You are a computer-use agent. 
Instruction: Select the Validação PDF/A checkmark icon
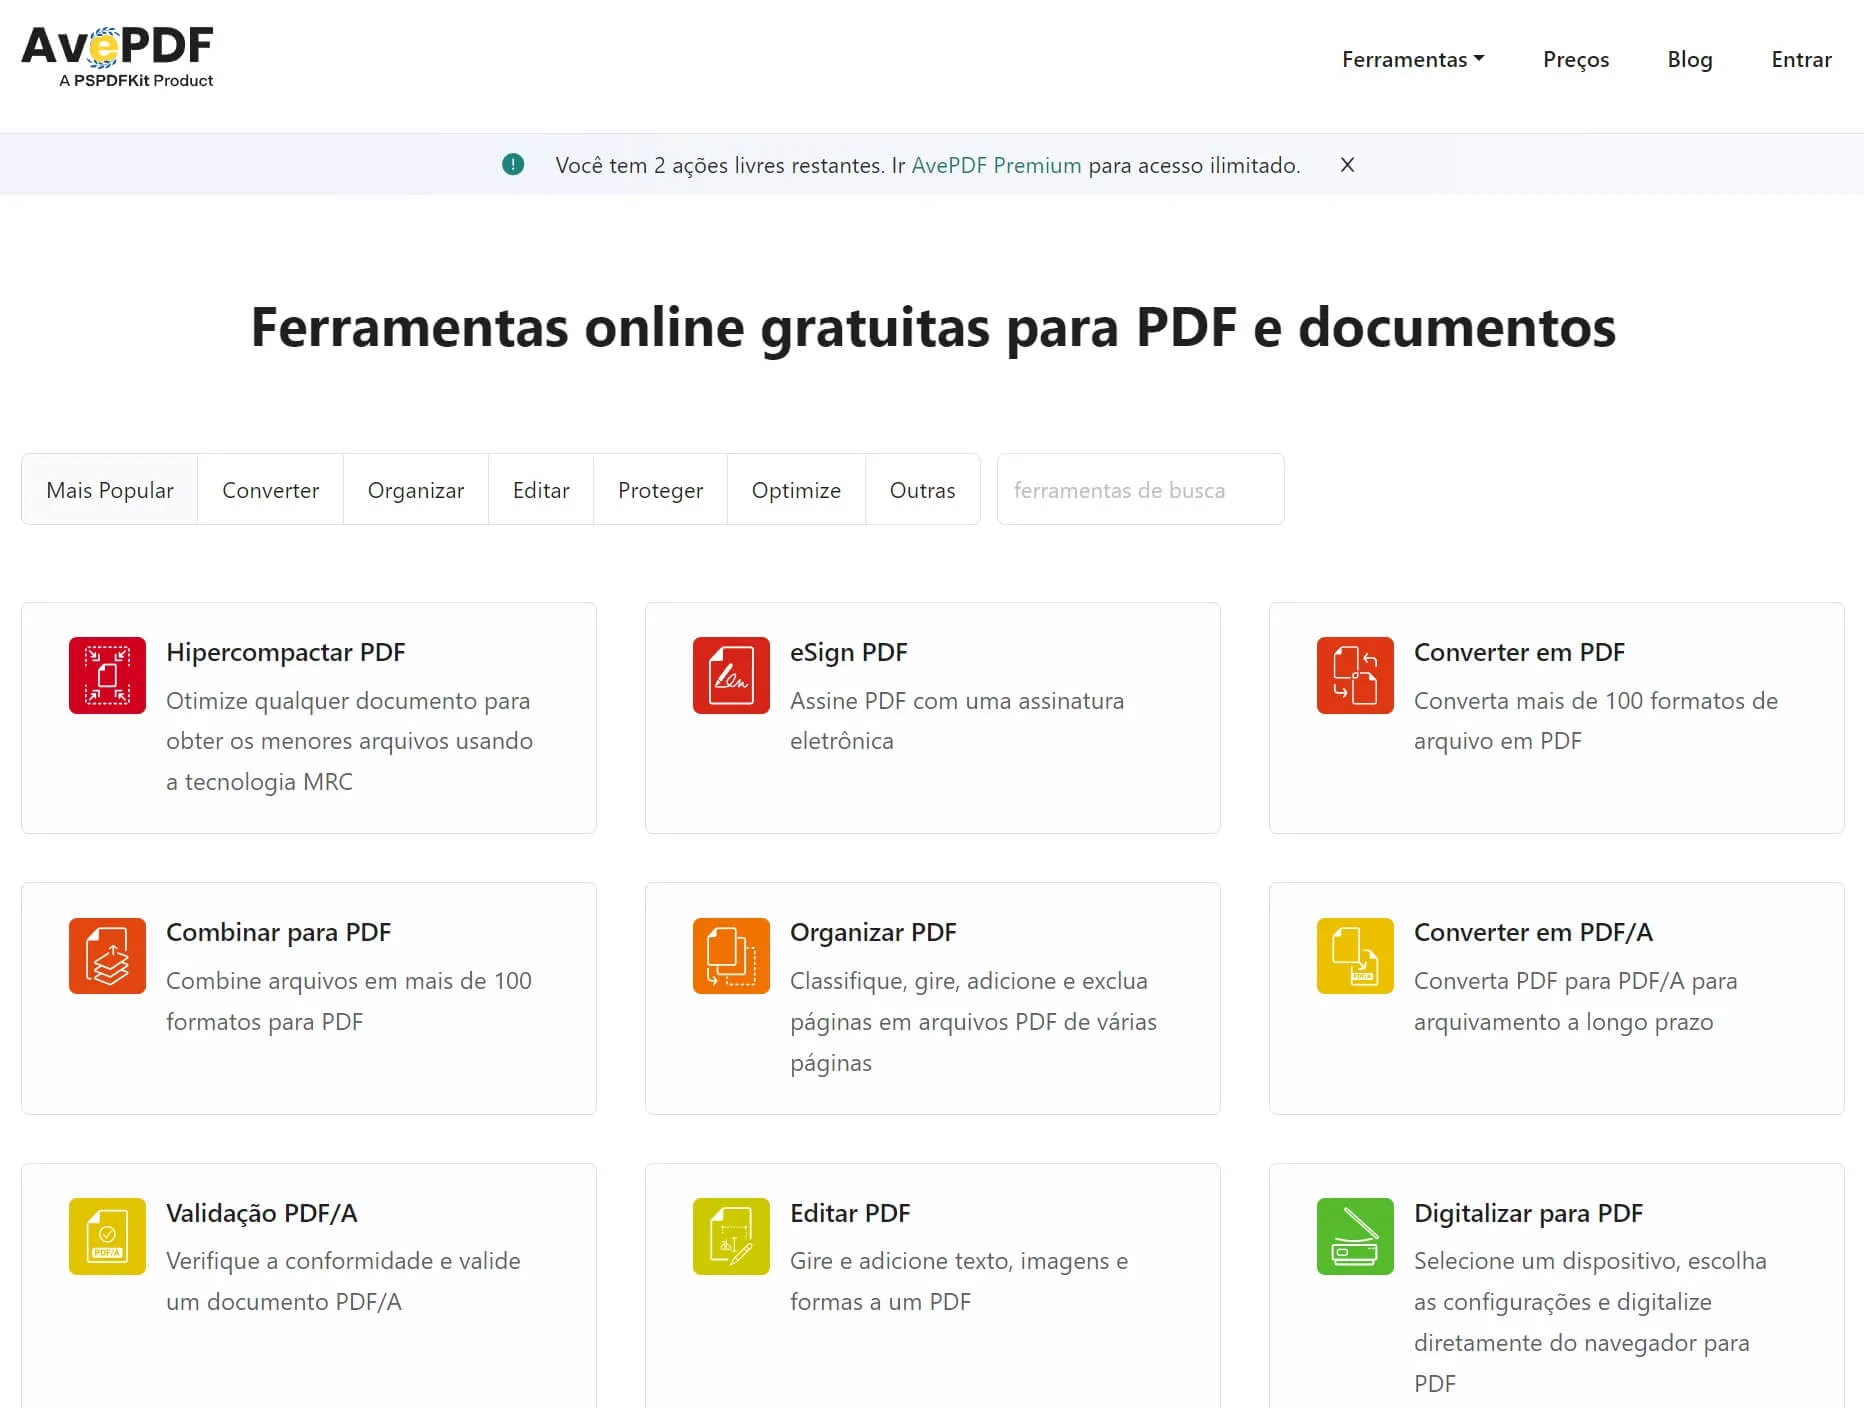pos(106,1237)
